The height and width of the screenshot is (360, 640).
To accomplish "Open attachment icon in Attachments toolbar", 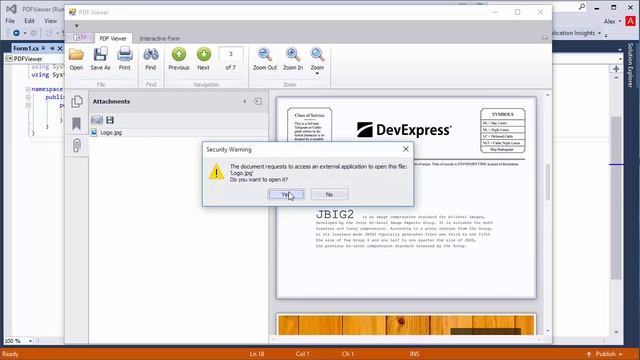I will 97,120.
